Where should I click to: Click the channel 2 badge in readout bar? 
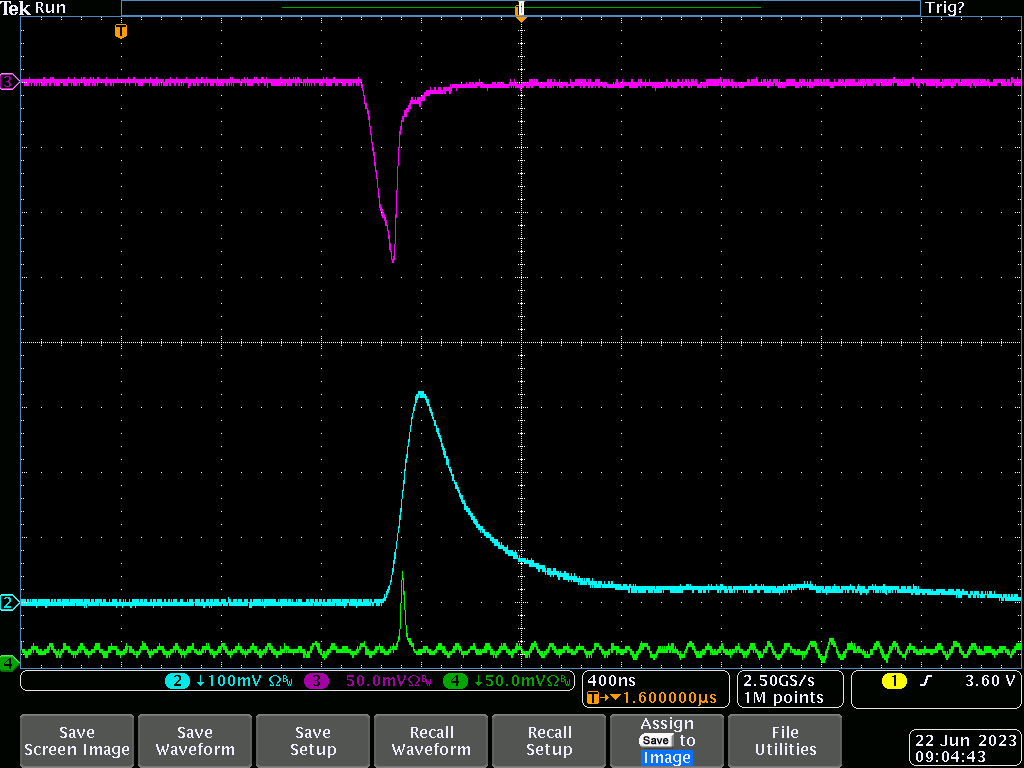177,681
